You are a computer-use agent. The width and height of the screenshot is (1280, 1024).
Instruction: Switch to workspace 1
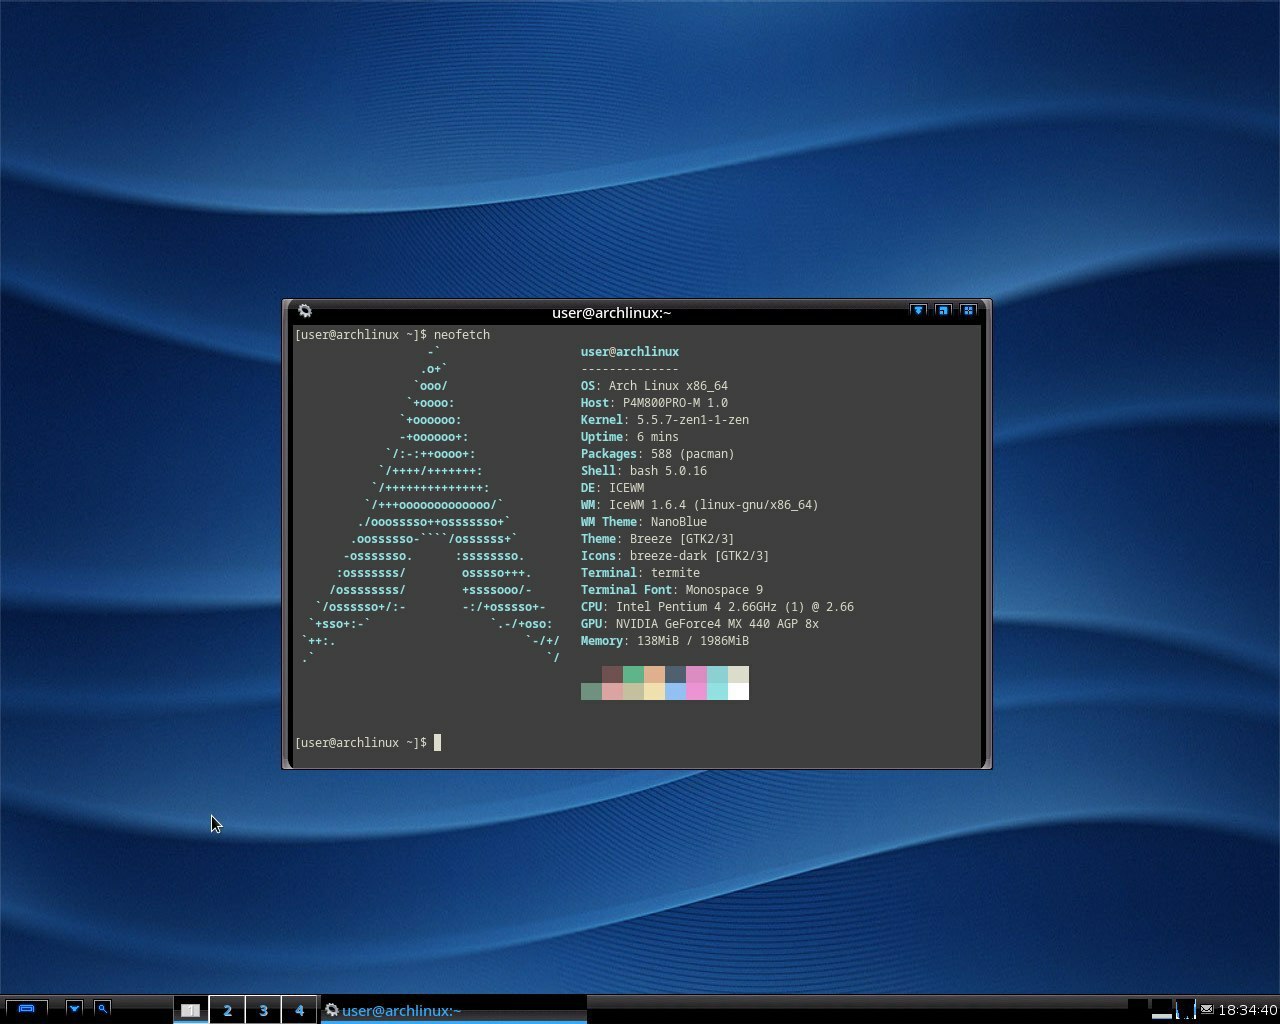191,1010
